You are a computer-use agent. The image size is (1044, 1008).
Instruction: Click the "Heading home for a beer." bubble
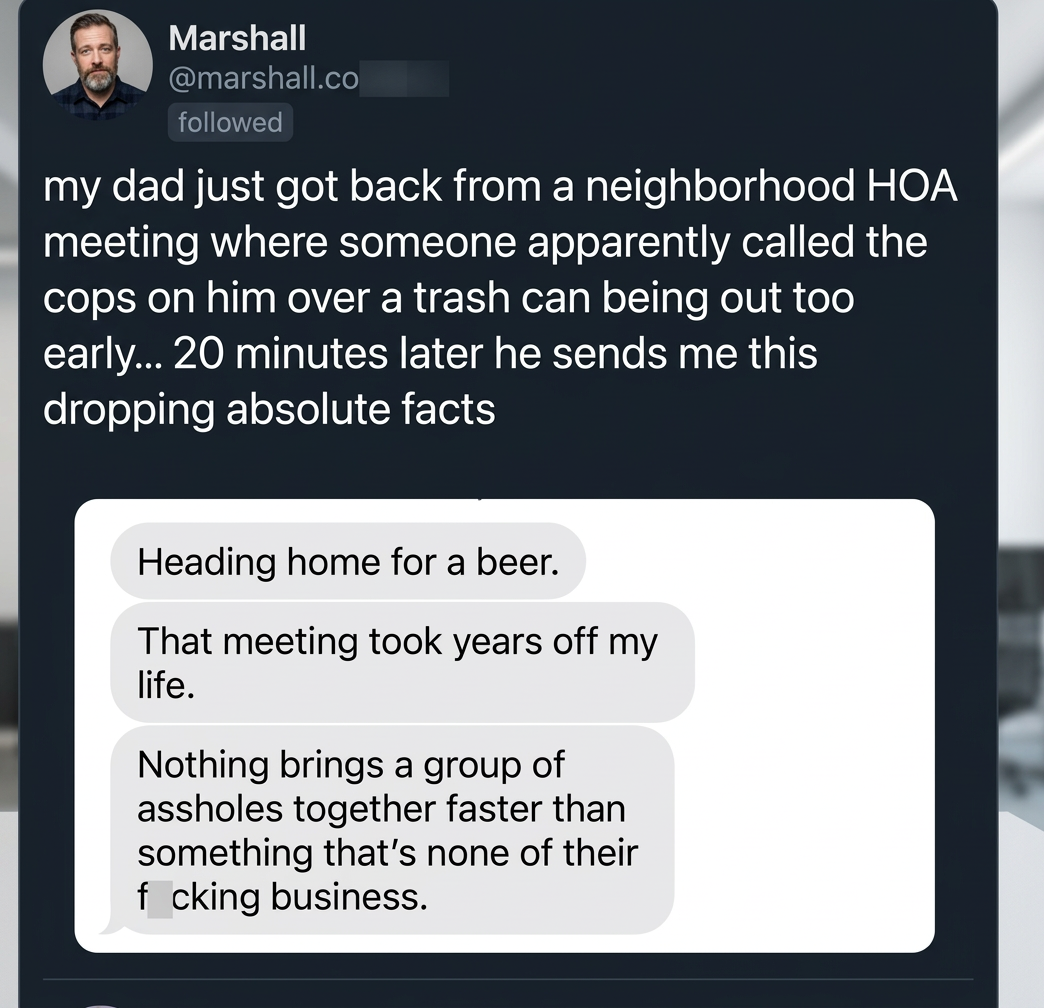tap(347, 561)
